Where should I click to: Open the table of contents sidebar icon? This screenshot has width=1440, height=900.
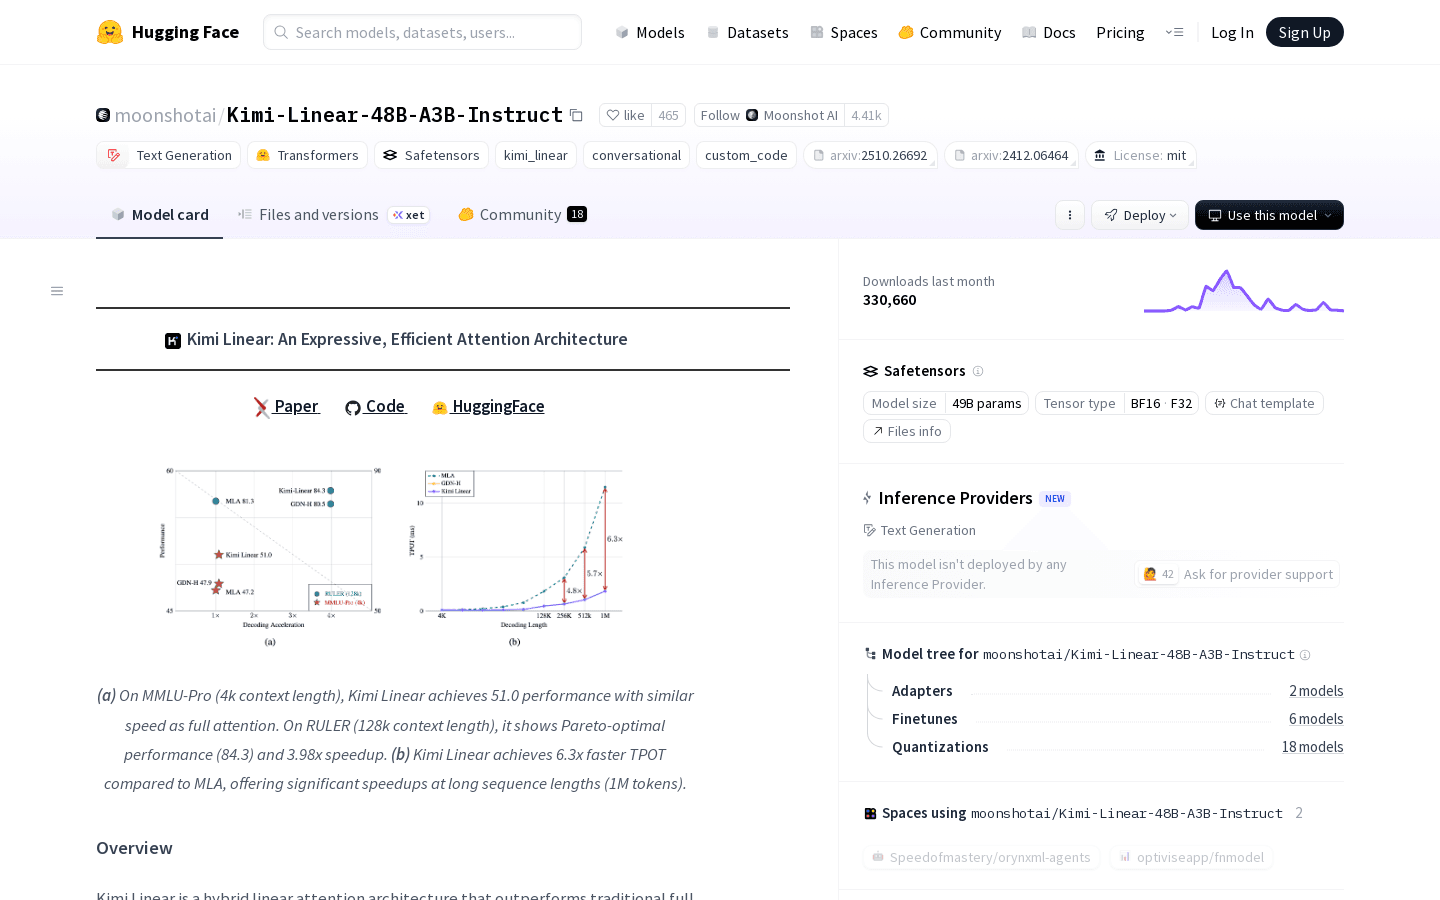coord(57,291)
